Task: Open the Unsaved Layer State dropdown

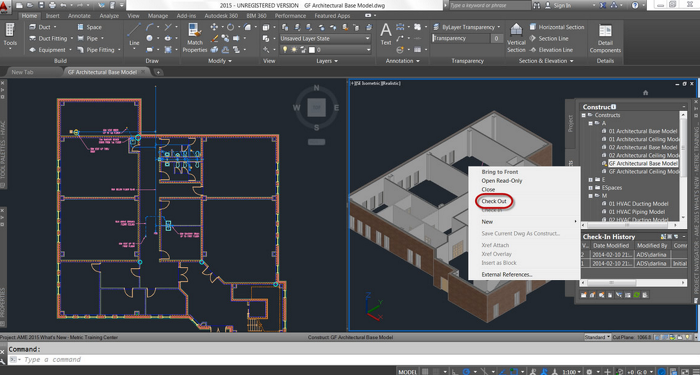Action: click(325, 39)
